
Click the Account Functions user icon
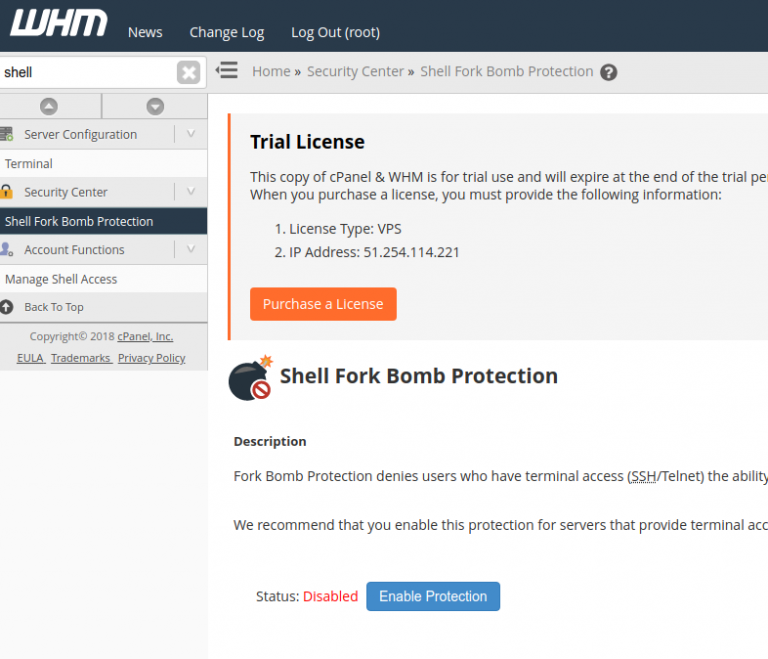coord(7,250)
